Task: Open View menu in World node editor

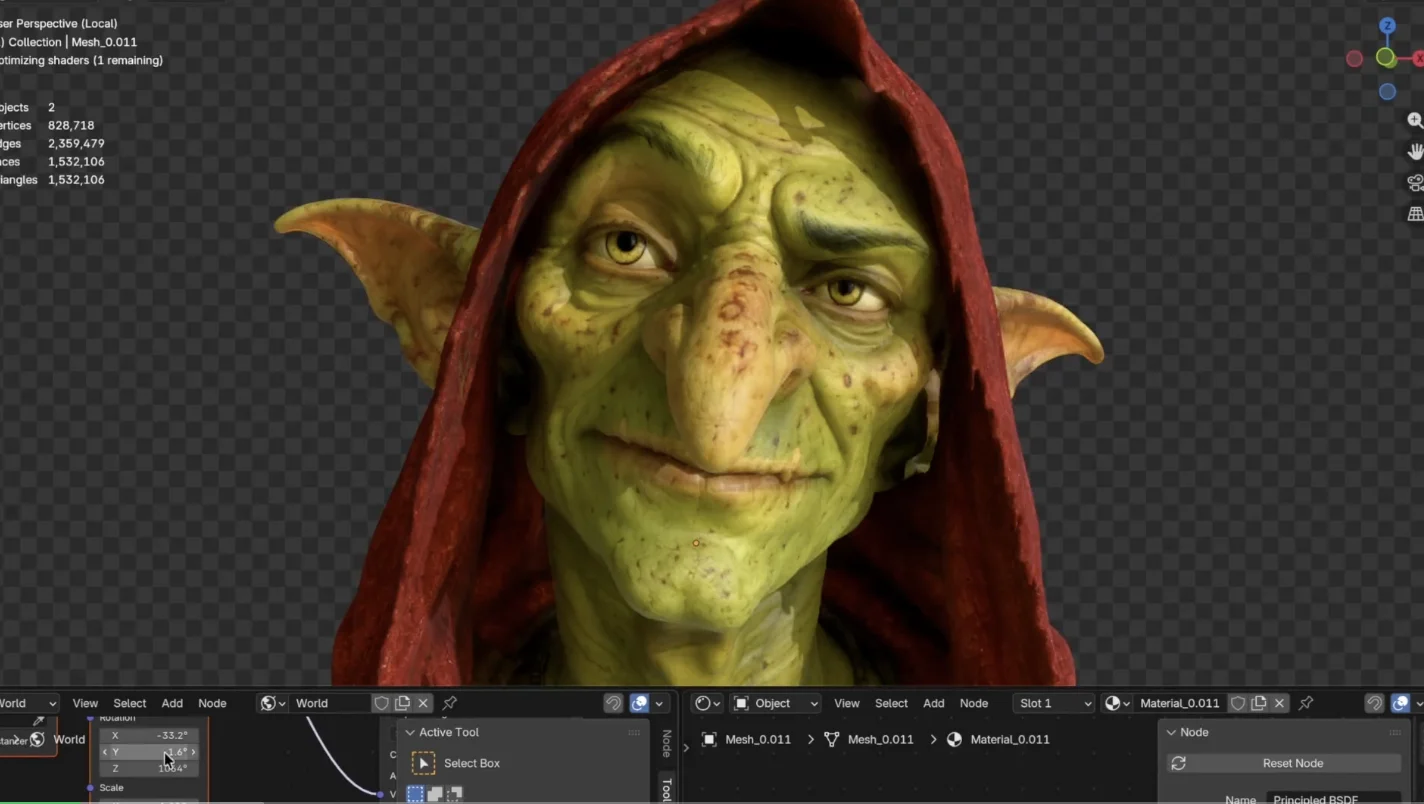Action: pyautogui.click(x=85, y=703)
